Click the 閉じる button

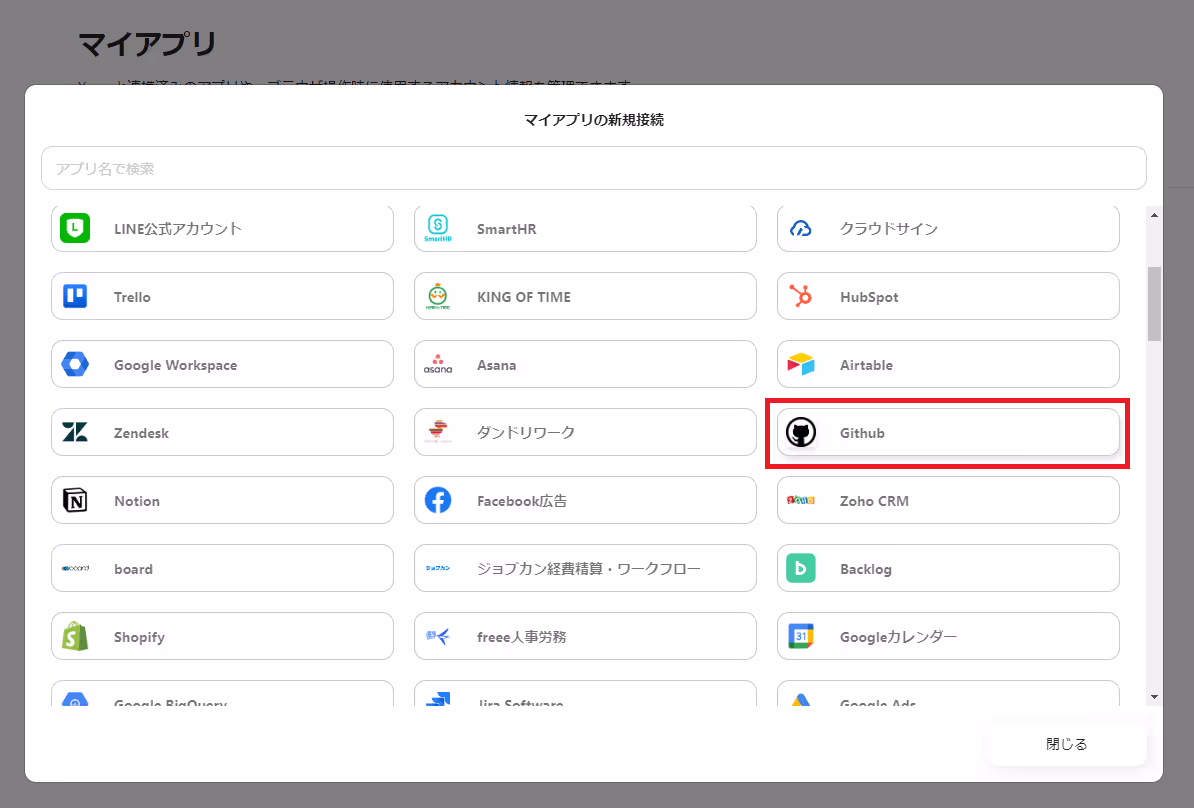pyautogui.click(x=1066, y=744)
